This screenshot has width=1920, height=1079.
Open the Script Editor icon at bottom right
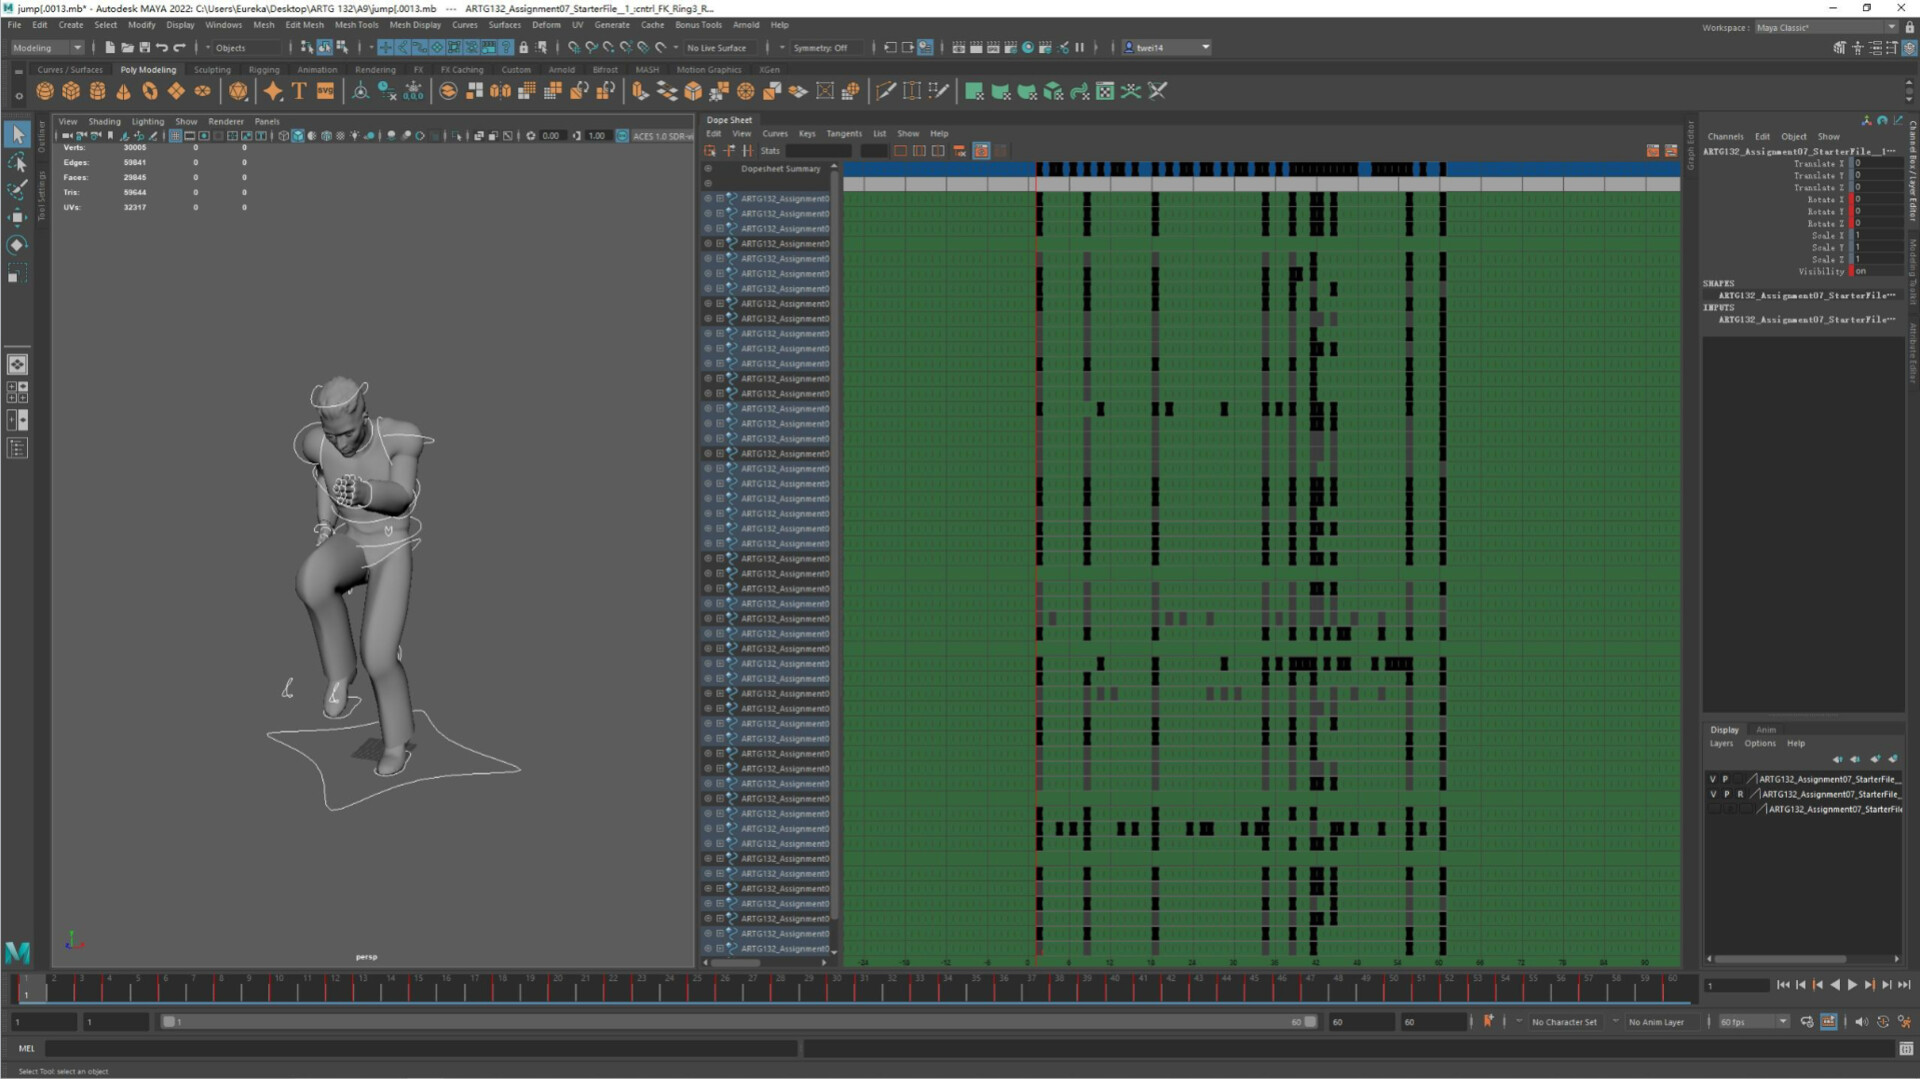click(1906, 1048)
